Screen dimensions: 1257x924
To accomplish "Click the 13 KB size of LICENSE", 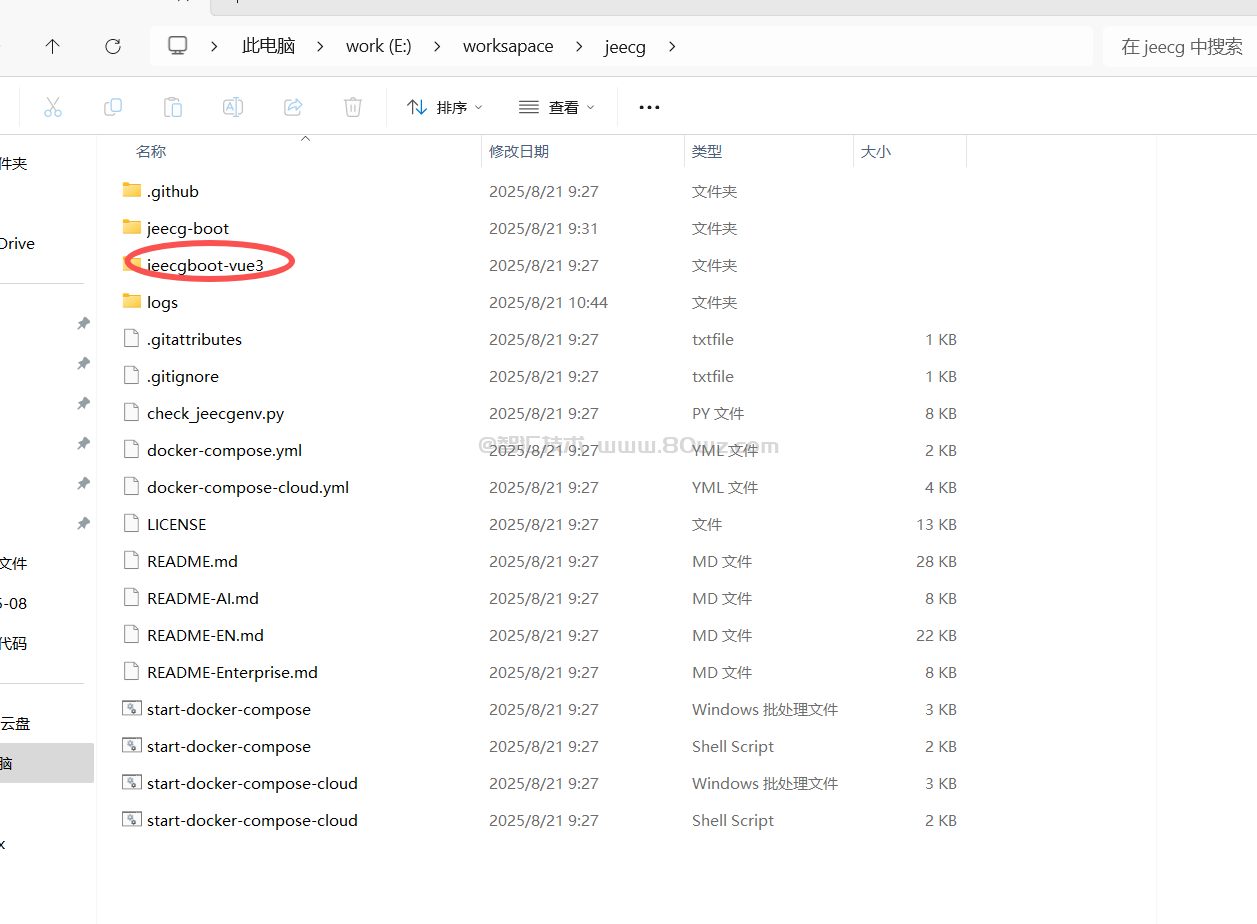I will tap(936, 524).
